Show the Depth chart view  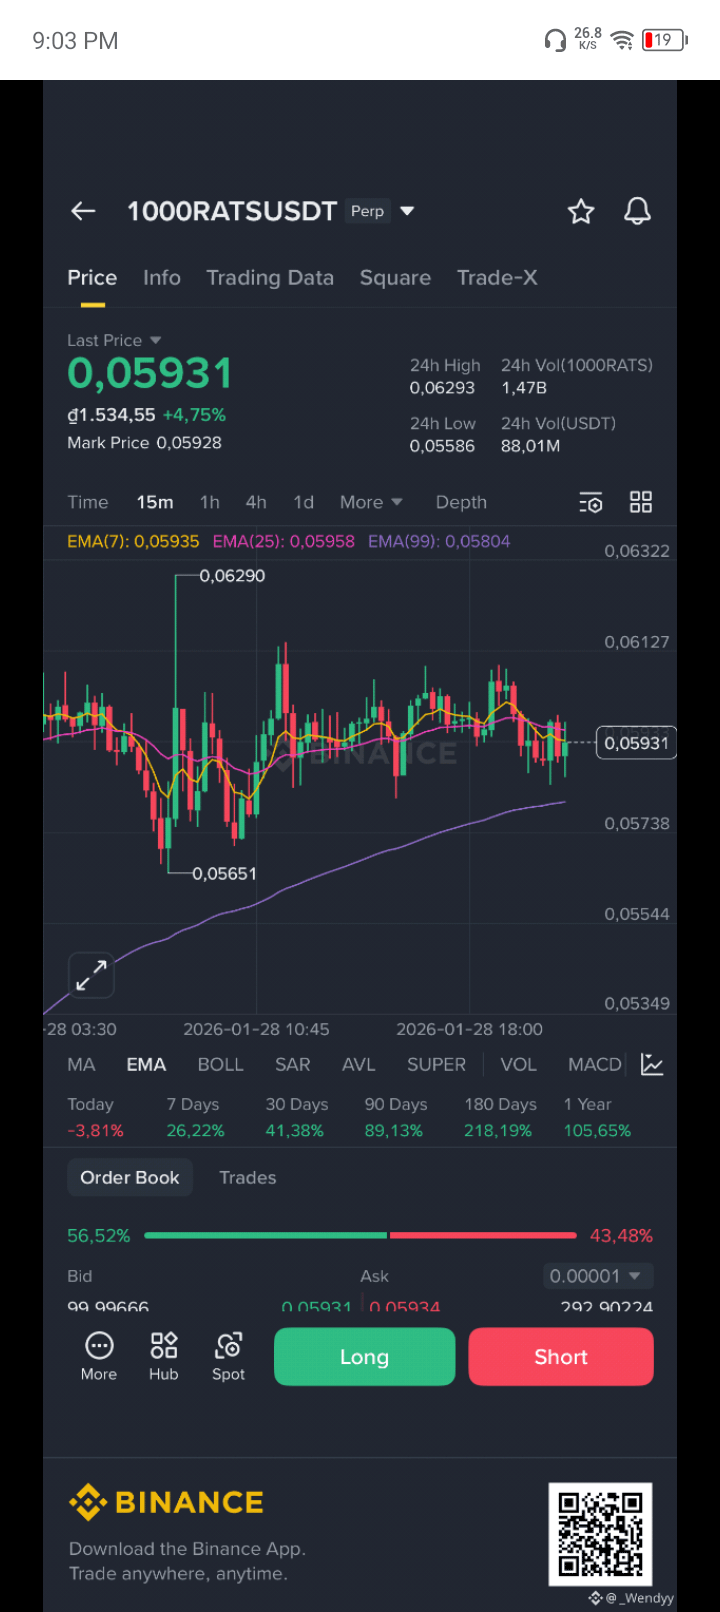pos(461,502)
